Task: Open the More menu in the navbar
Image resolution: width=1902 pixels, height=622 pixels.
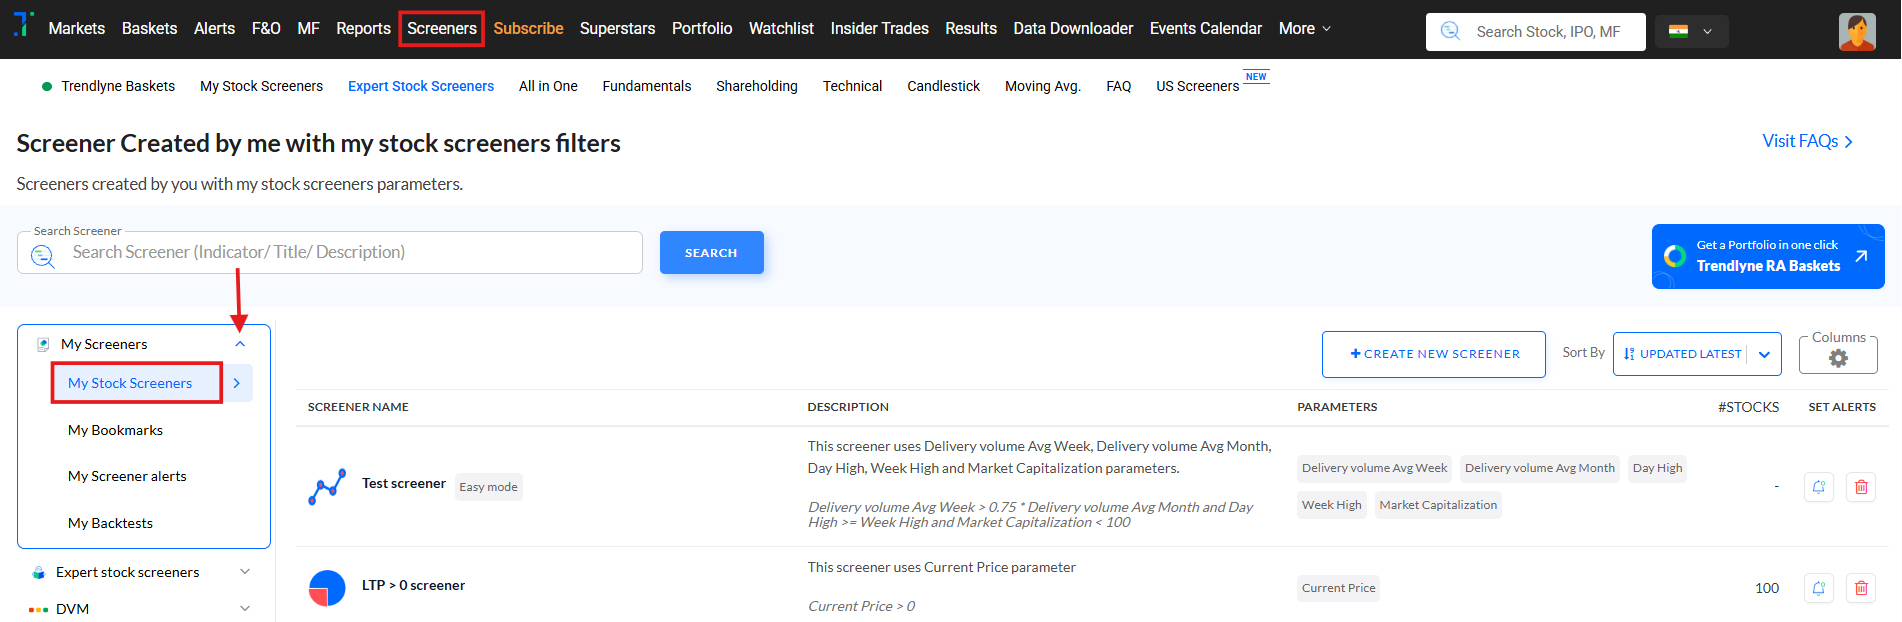Action: point(1304,29)
